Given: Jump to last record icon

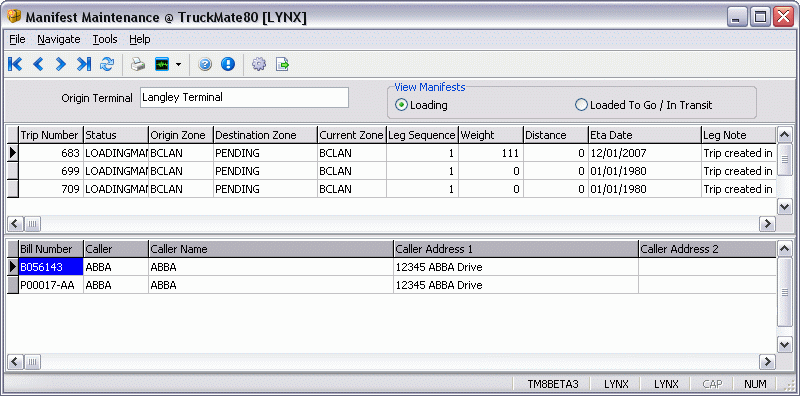Looking at the screenshot, I should [x=84, y=64].
